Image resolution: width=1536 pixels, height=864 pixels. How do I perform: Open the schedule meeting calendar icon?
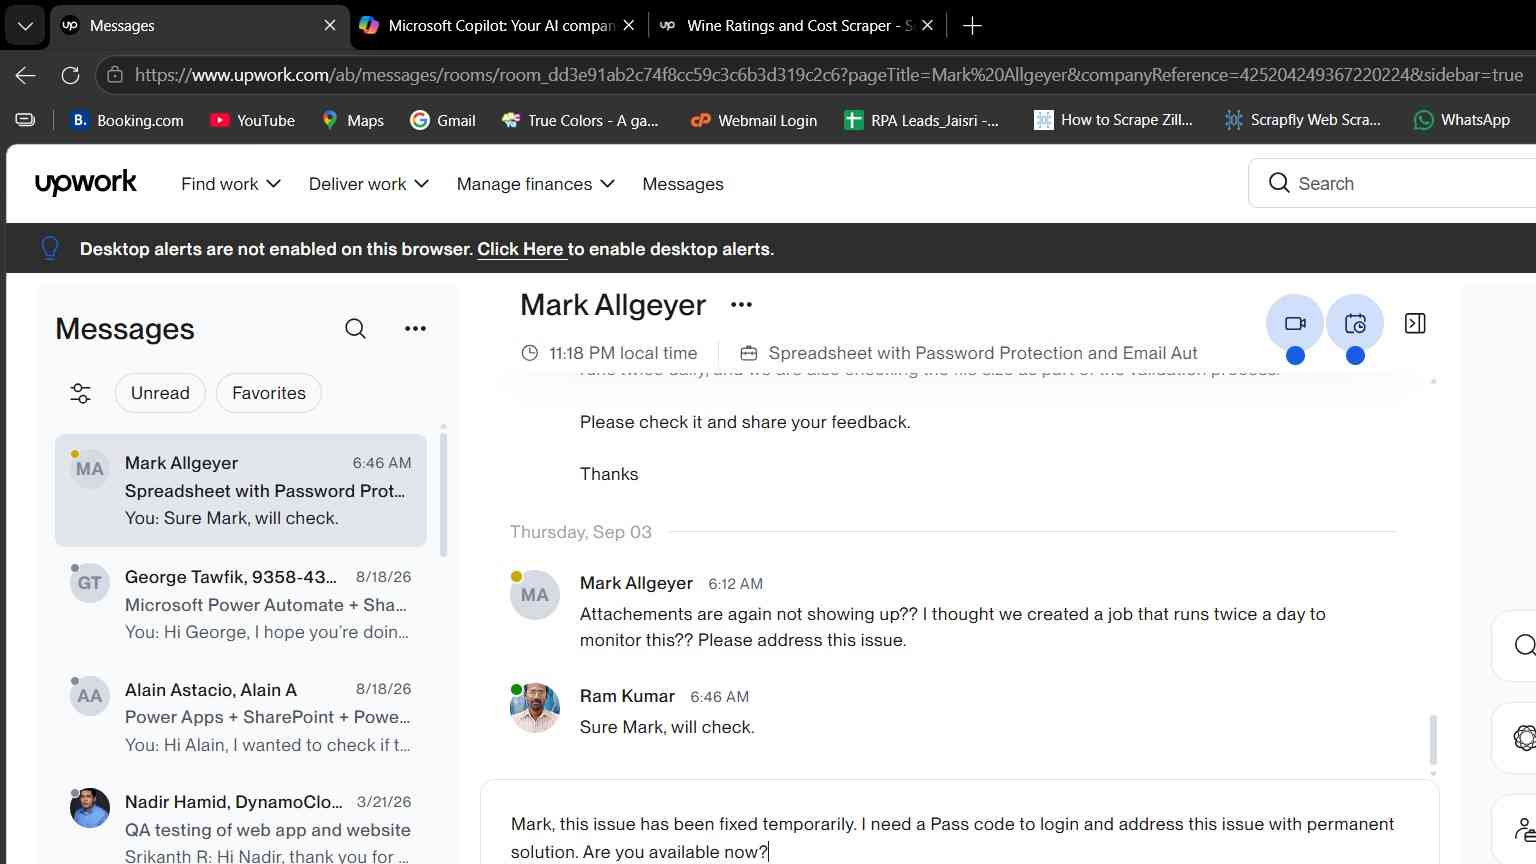point(1355,324)
